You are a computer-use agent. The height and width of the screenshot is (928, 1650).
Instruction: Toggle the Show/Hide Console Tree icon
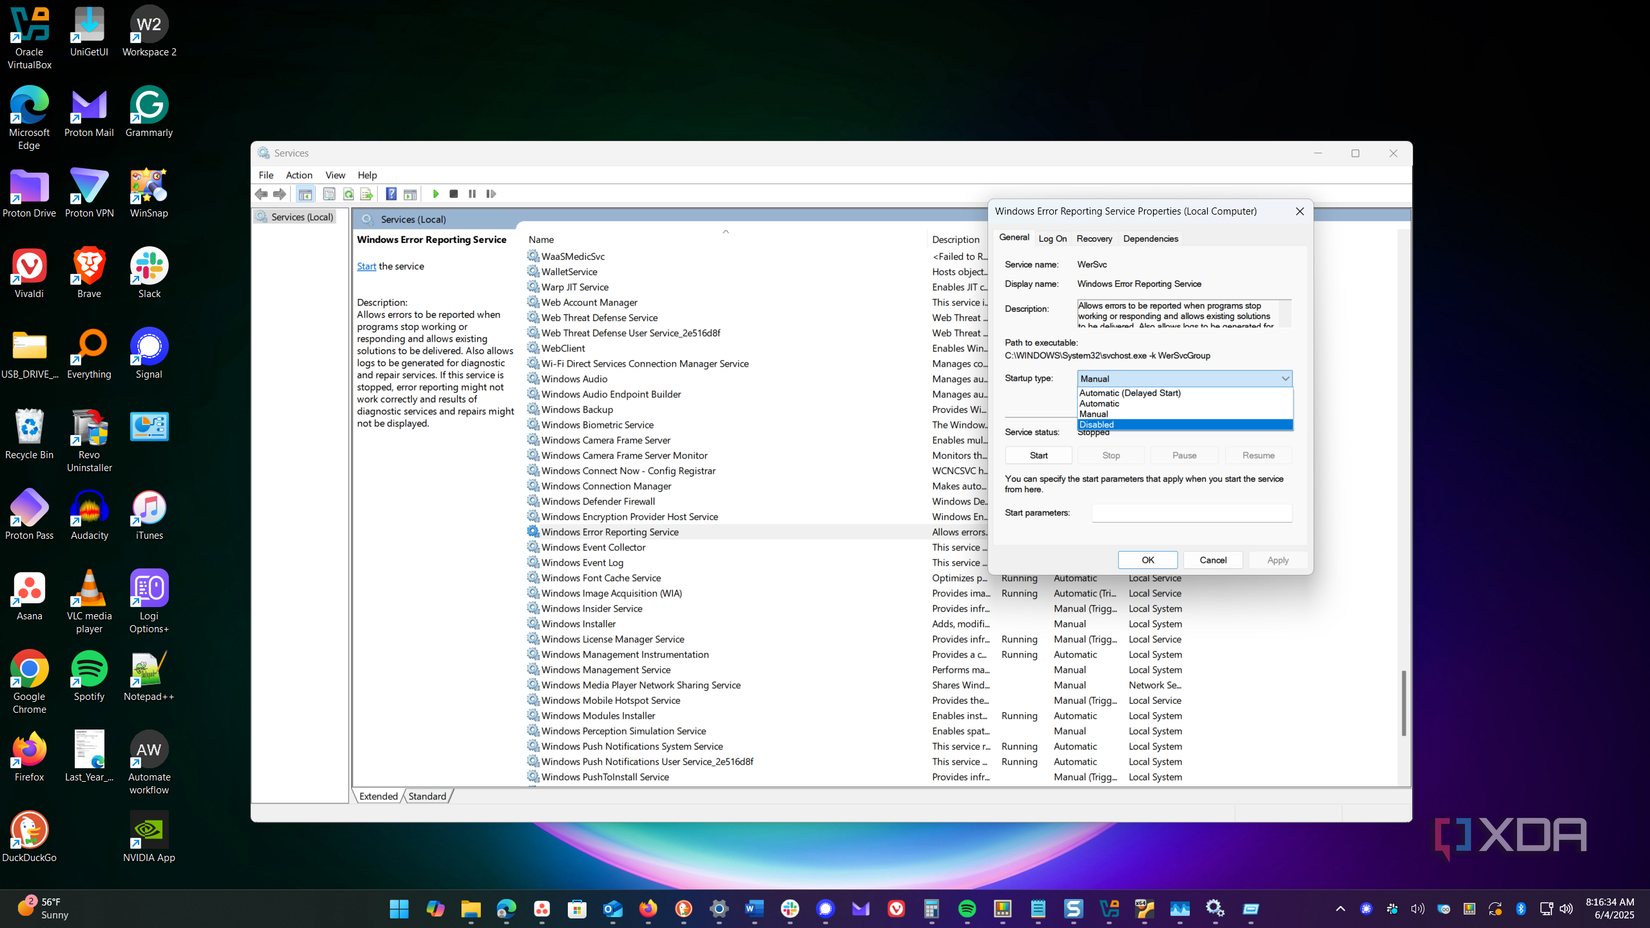point(305,194)
